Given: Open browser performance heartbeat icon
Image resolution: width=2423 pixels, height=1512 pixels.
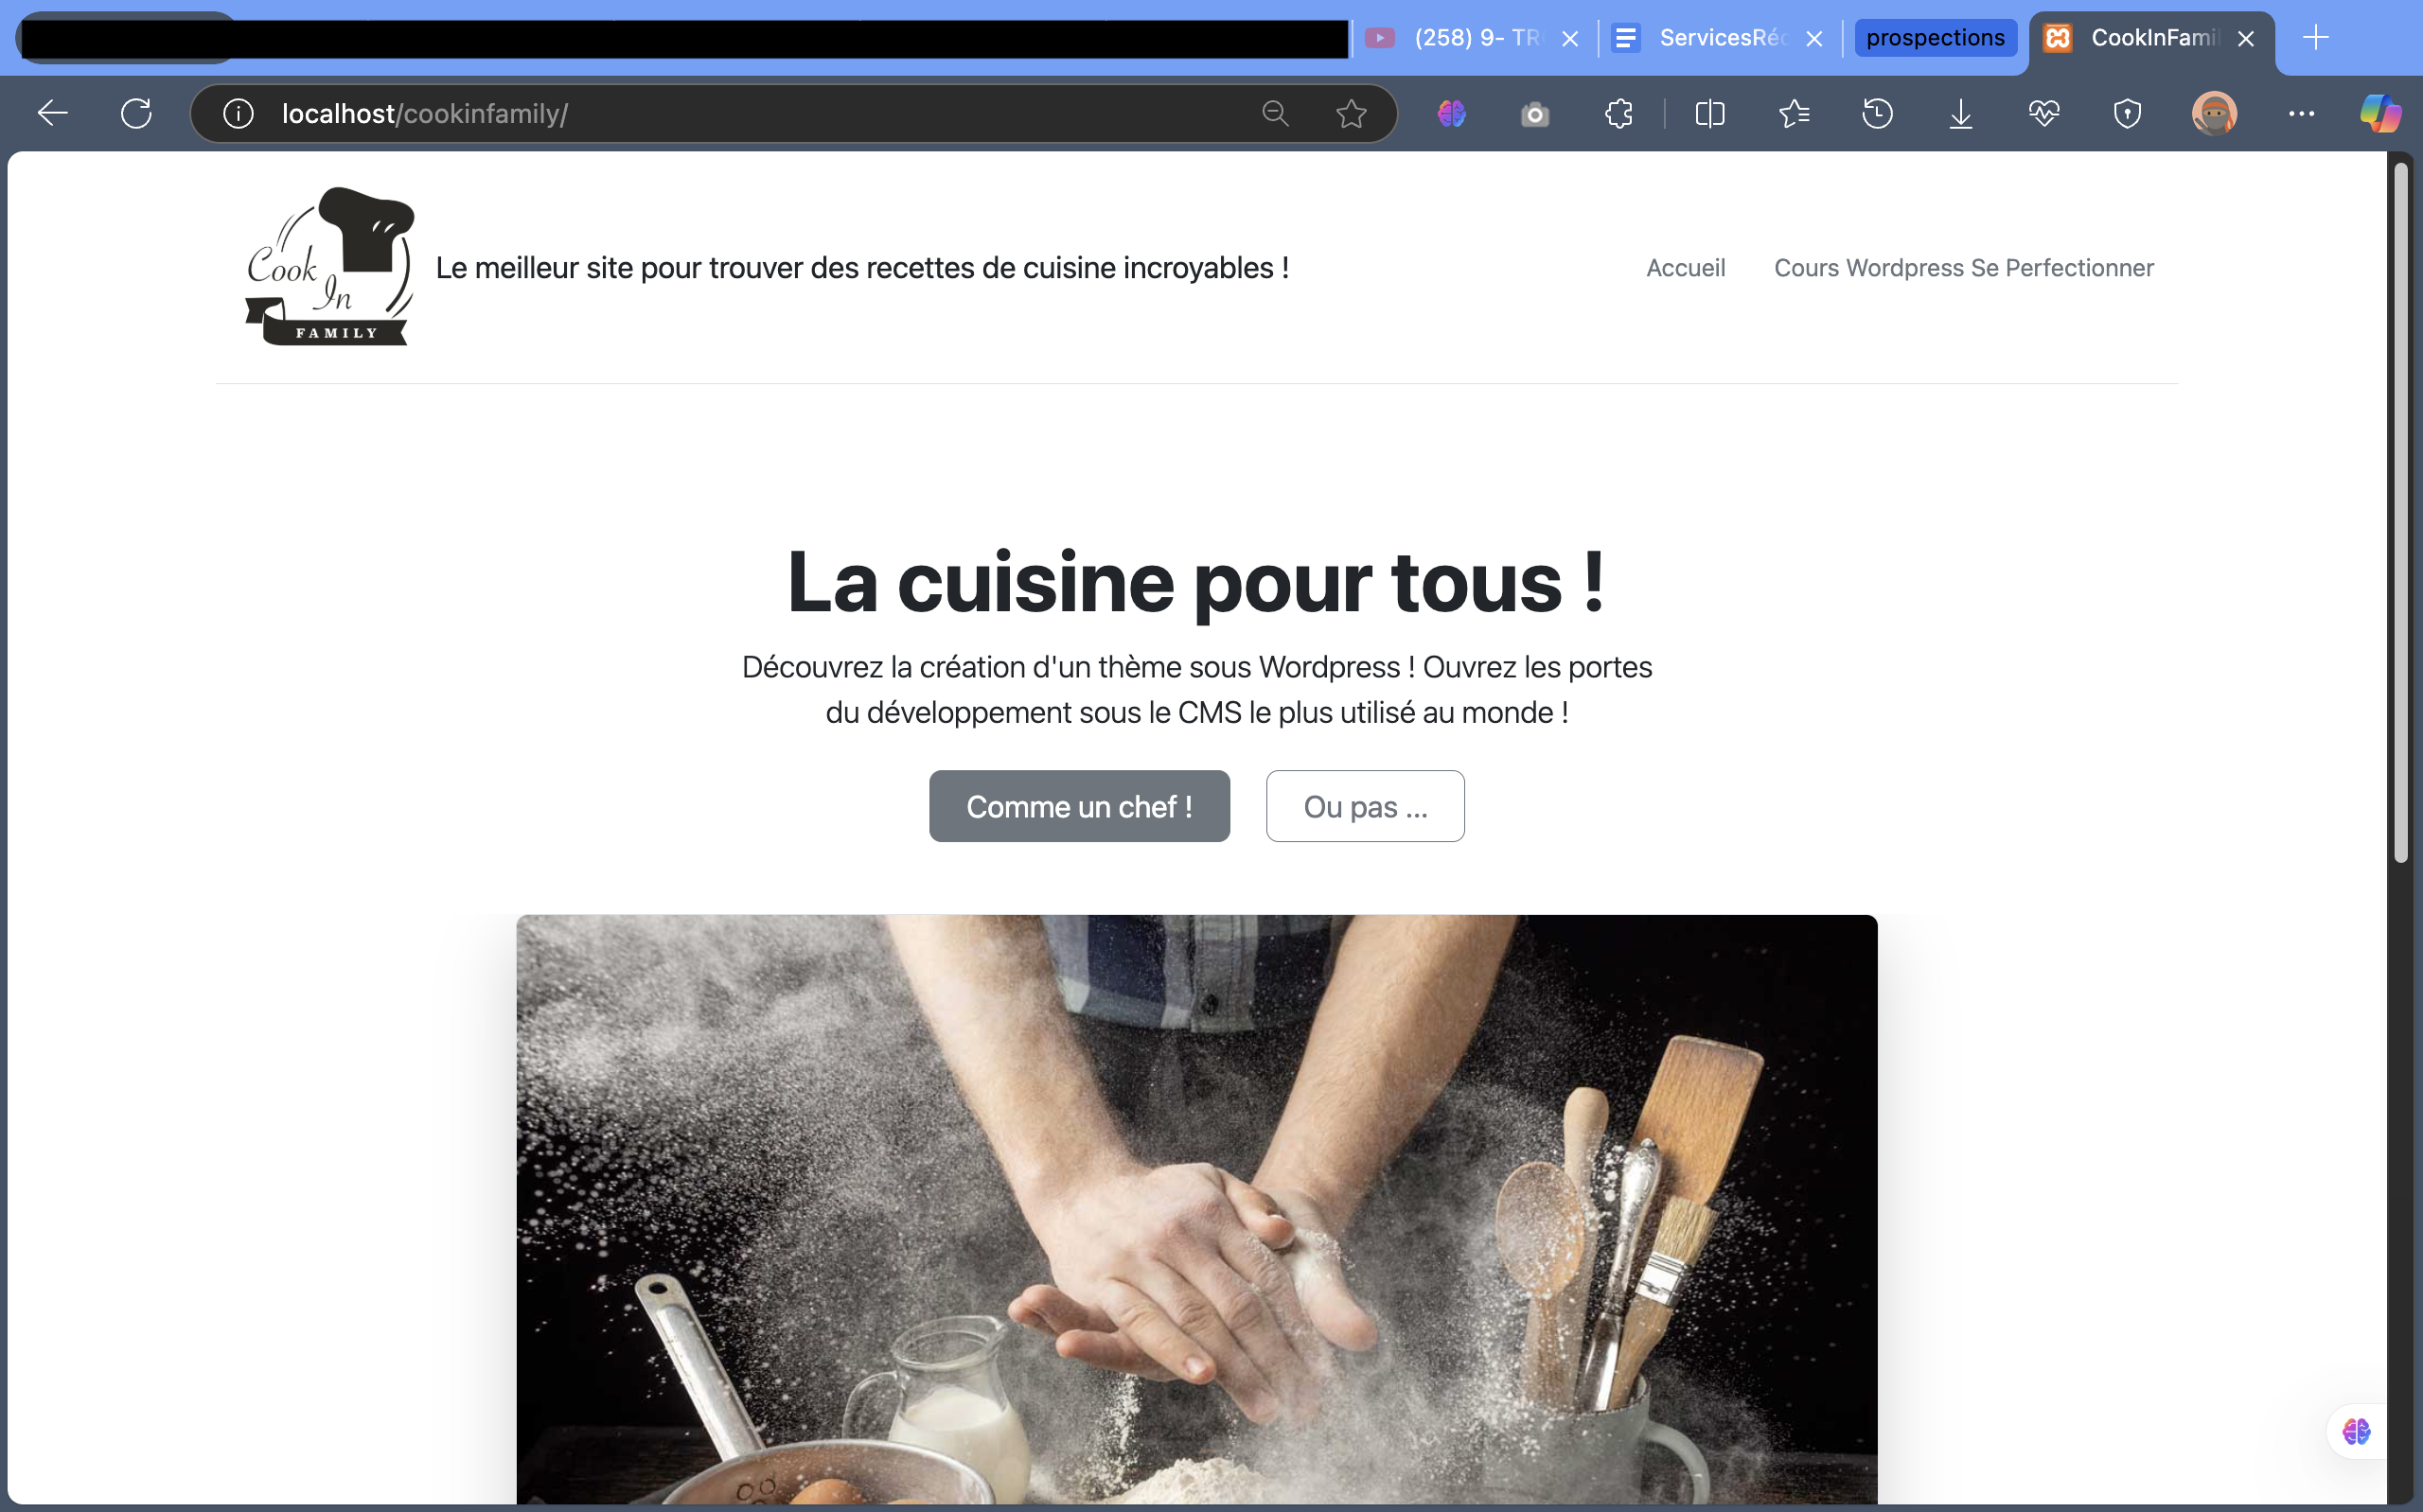Looking at the screenshot, I should click(x=2044, y=114).
